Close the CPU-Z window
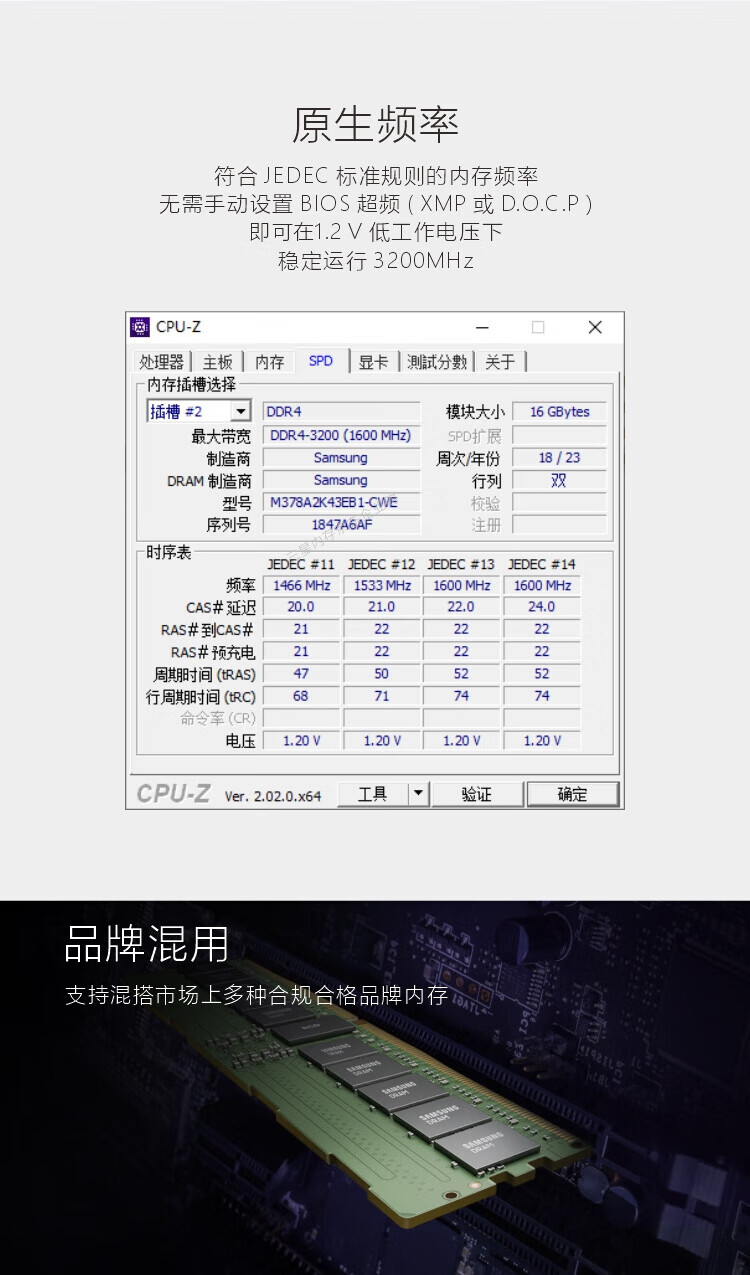This screenshot has height=1275, width=750. 595,327
